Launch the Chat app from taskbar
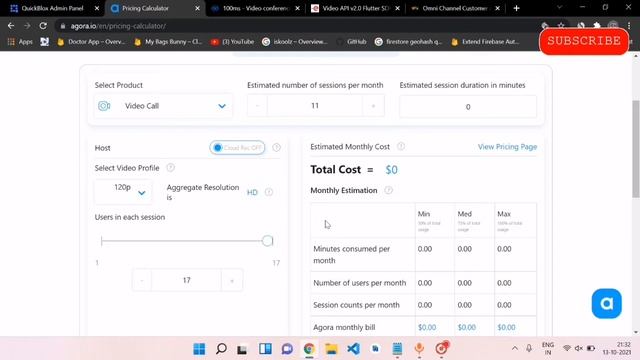Screen dimensions: 640x360 [287, 349]
